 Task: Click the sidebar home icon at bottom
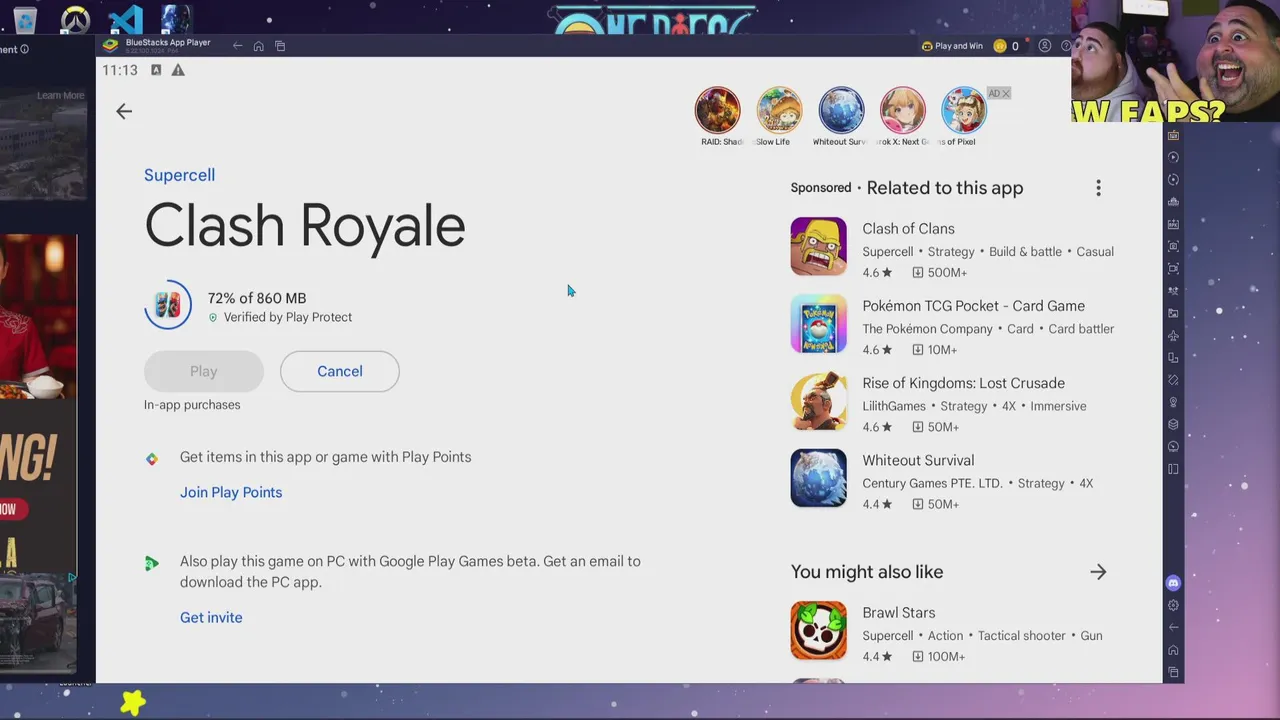pos(1174,650)
